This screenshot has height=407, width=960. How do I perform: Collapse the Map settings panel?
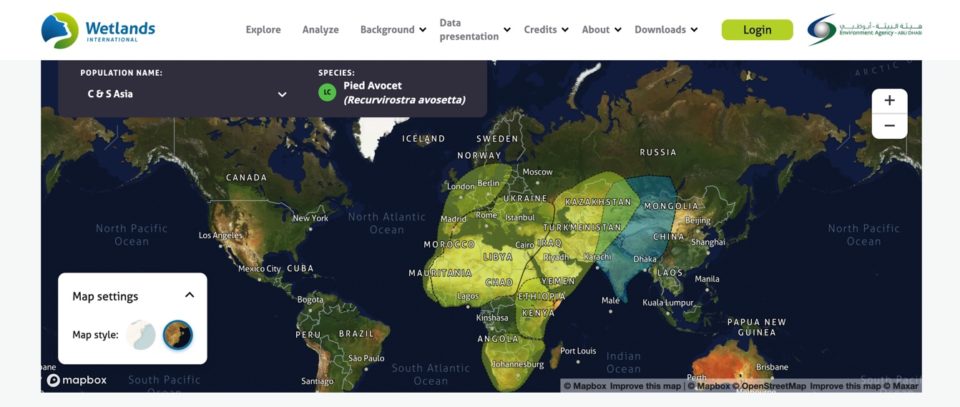[x=190, y=295]
